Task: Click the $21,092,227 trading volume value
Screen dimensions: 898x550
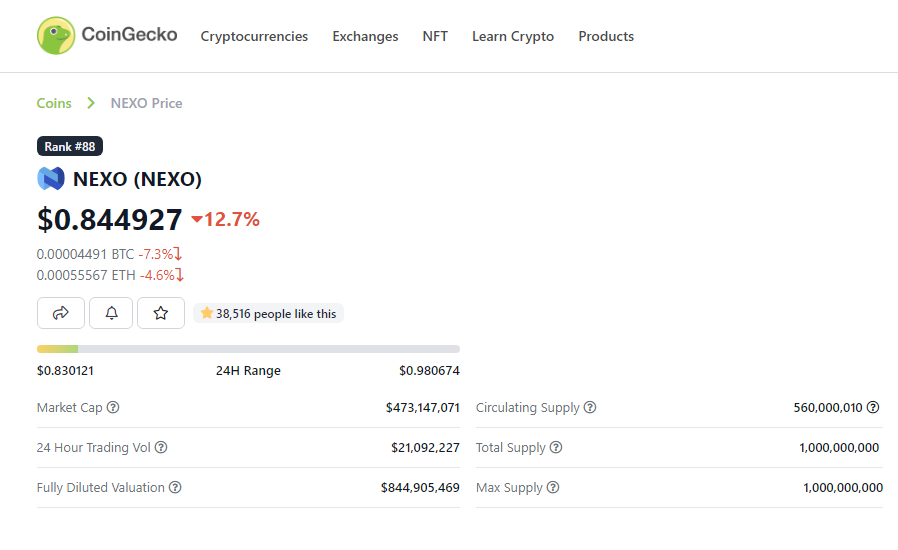Action: coord(426,447)
